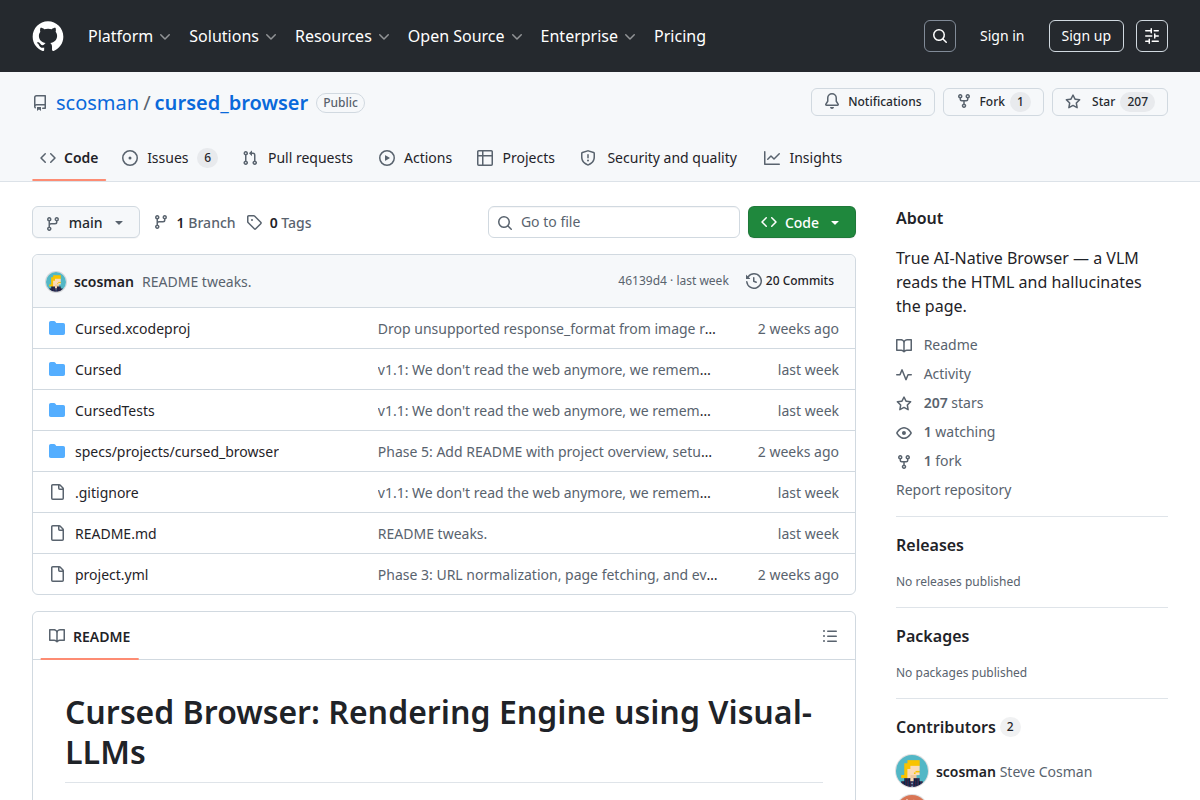Open the 'README tweaks.' latest commit message
Screen dimensions: 1200x800
(x=197, y=282)
